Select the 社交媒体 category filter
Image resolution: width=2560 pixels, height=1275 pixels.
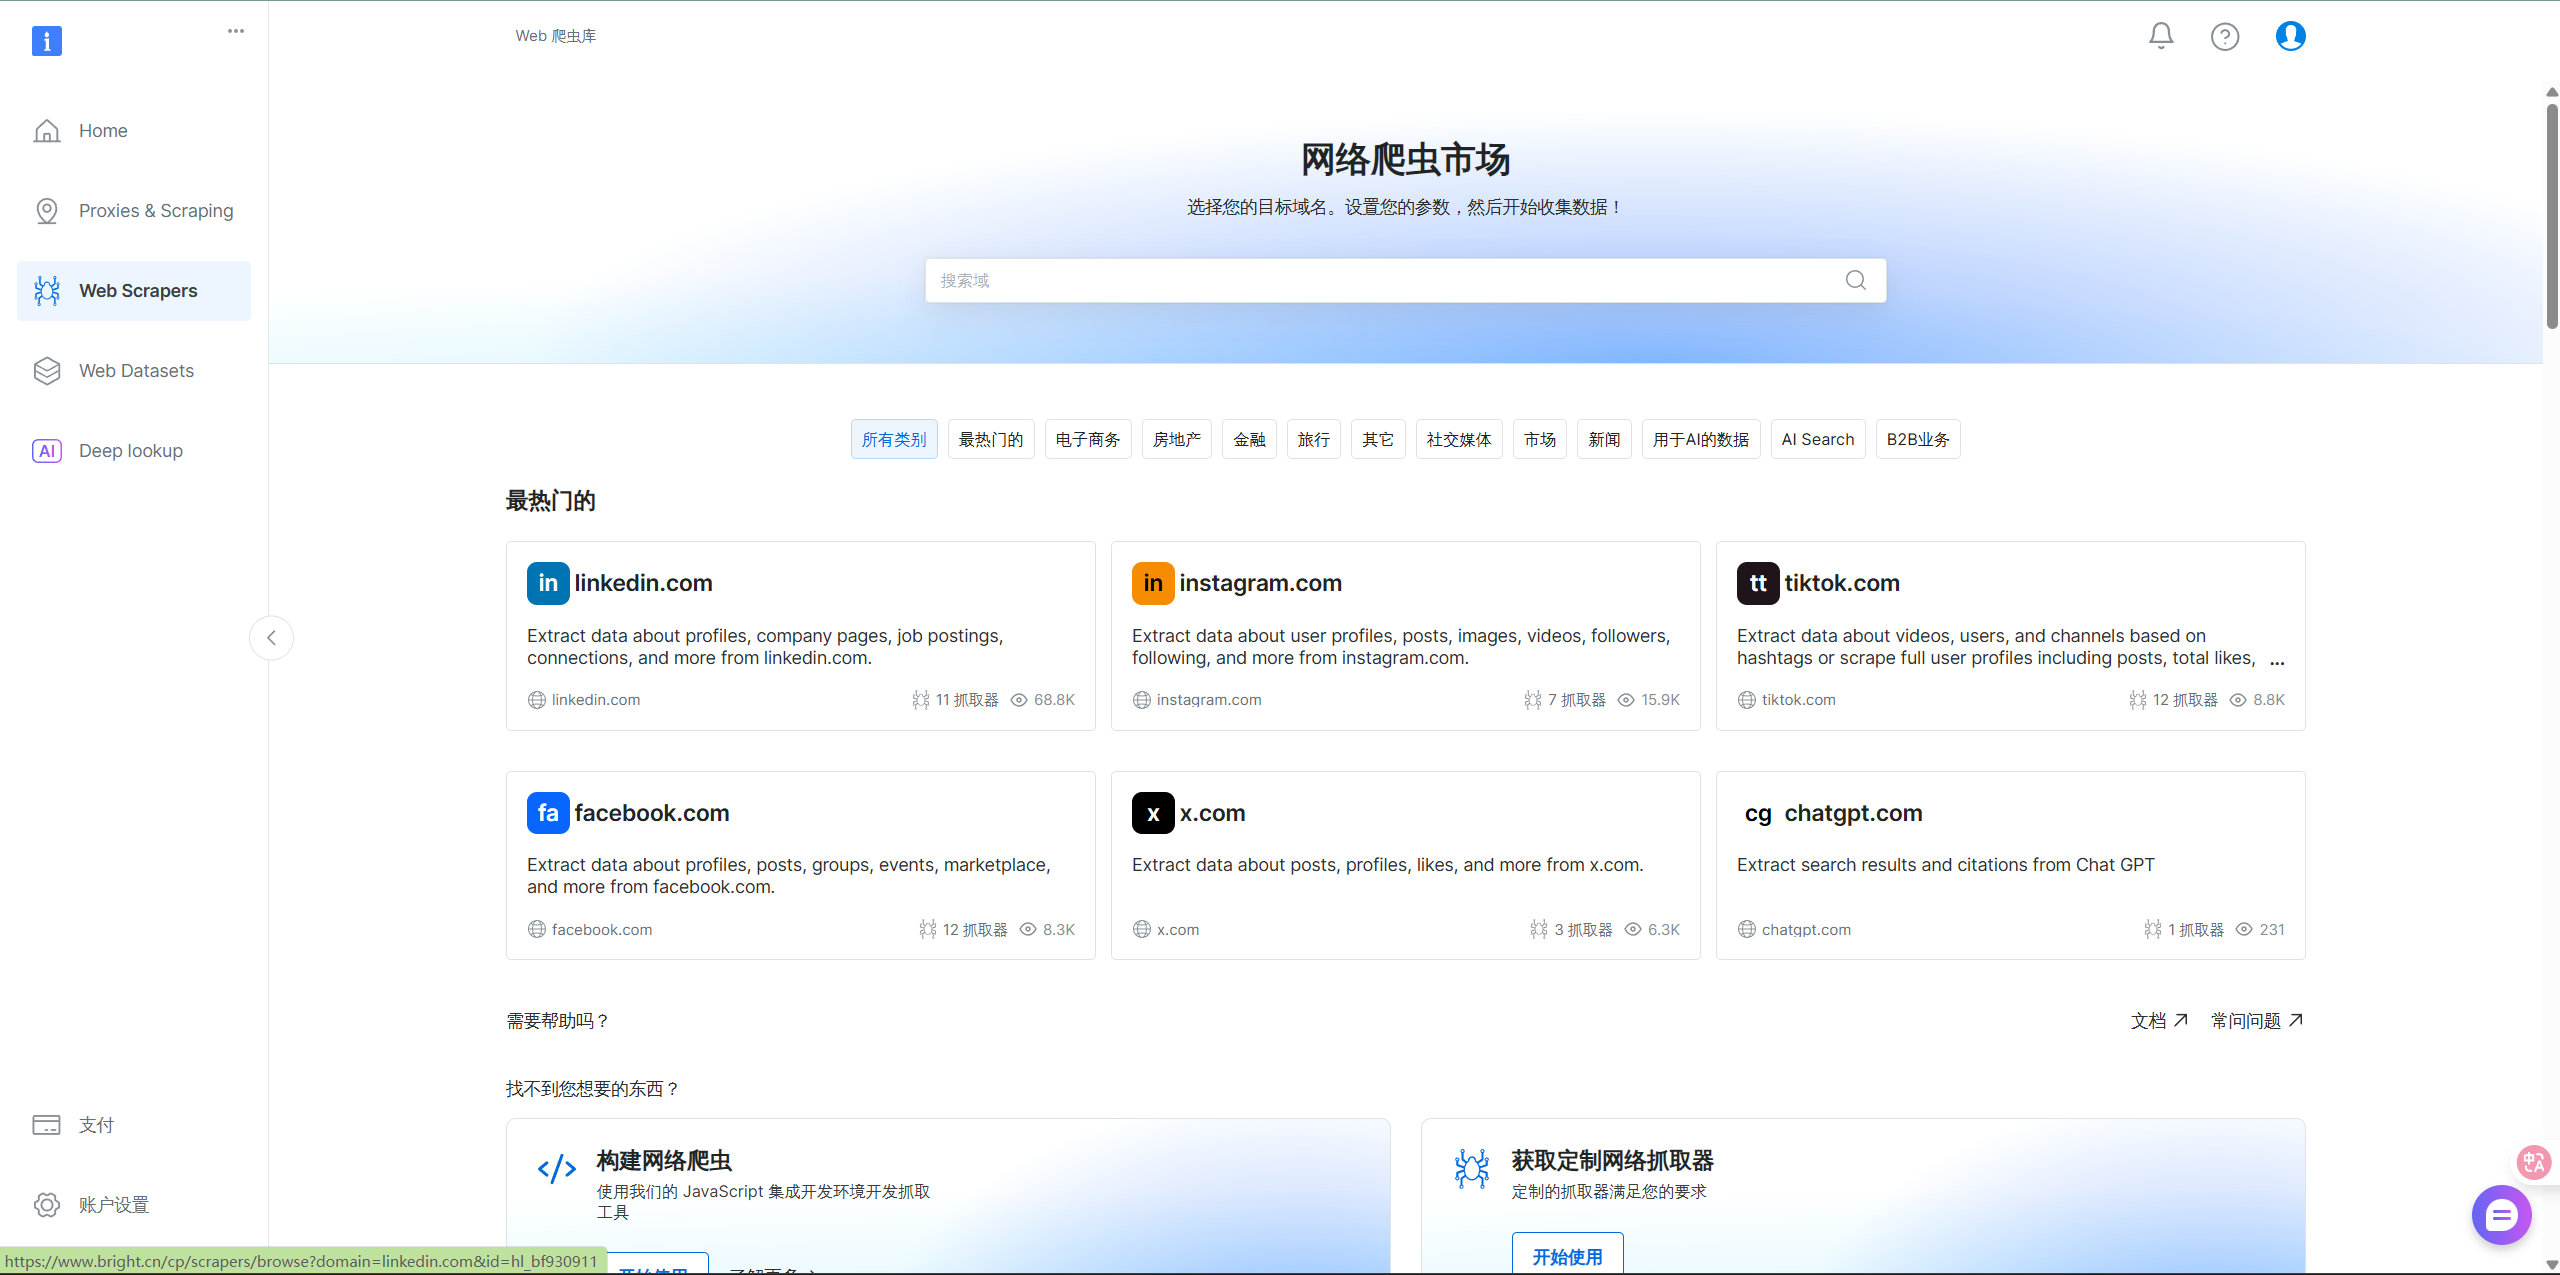pos(1458,440)
